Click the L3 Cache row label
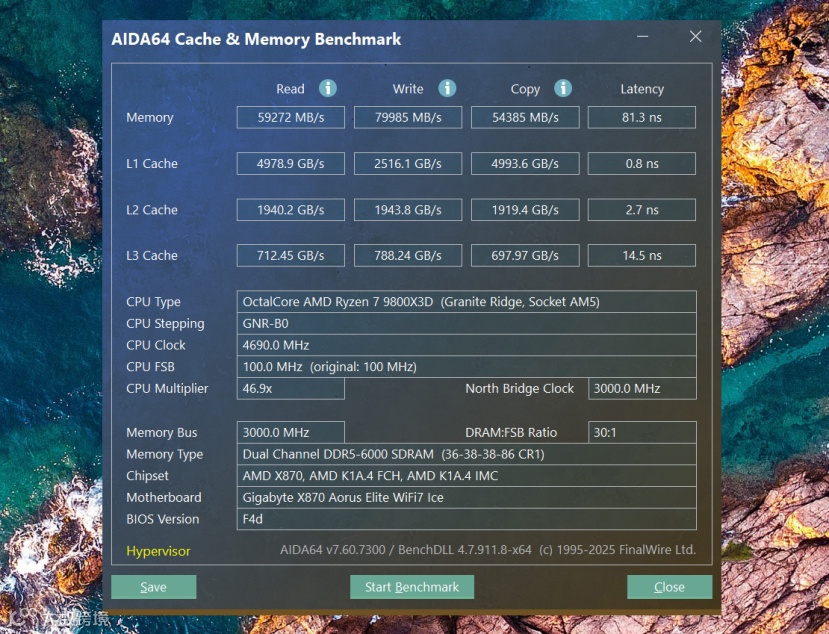Image resolution: width=829 pixels, height=634 pixels. (152, 255)
